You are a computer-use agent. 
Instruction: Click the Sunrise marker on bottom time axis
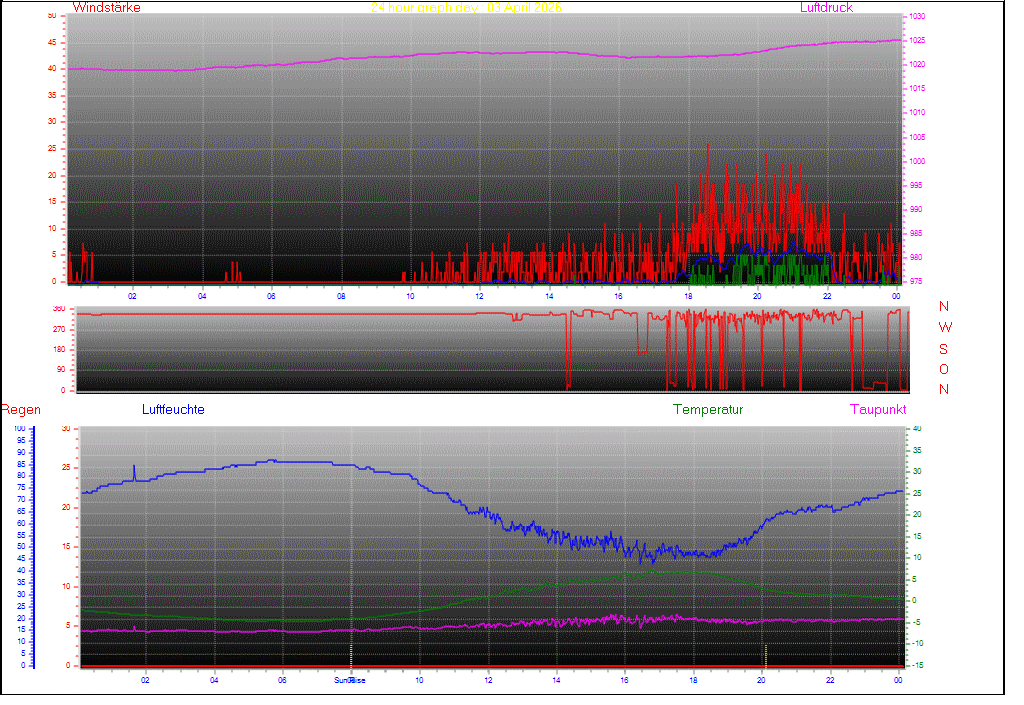coord(350,680)
